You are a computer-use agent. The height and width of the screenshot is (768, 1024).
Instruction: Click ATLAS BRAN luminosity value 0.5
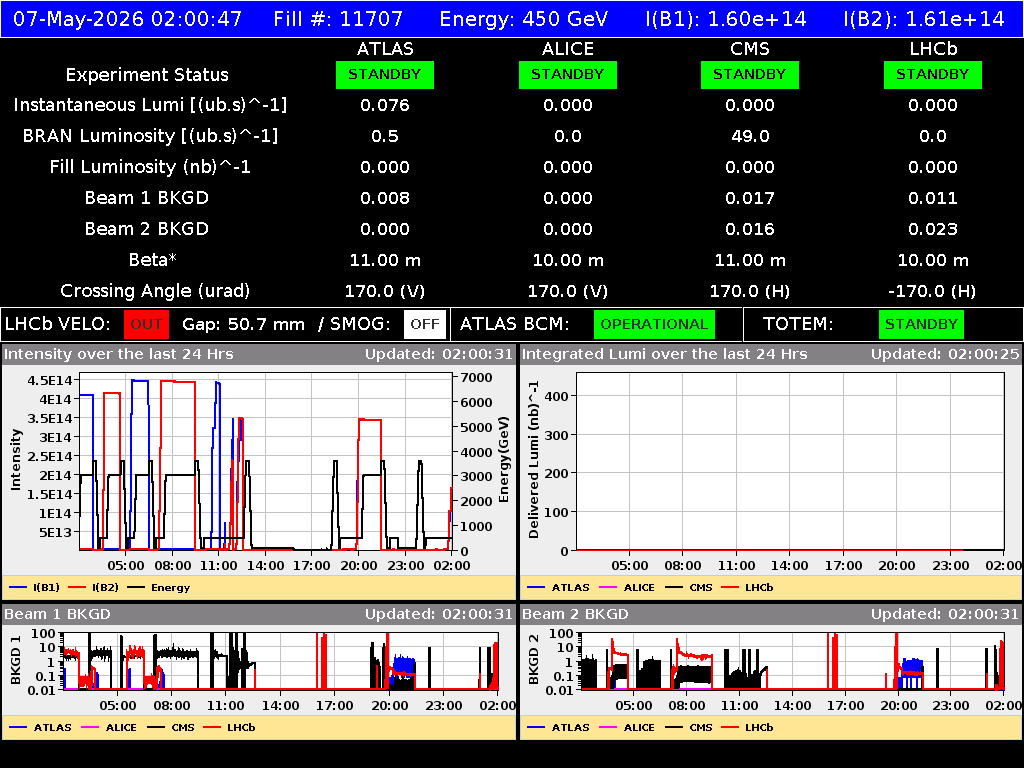point(385,136)
